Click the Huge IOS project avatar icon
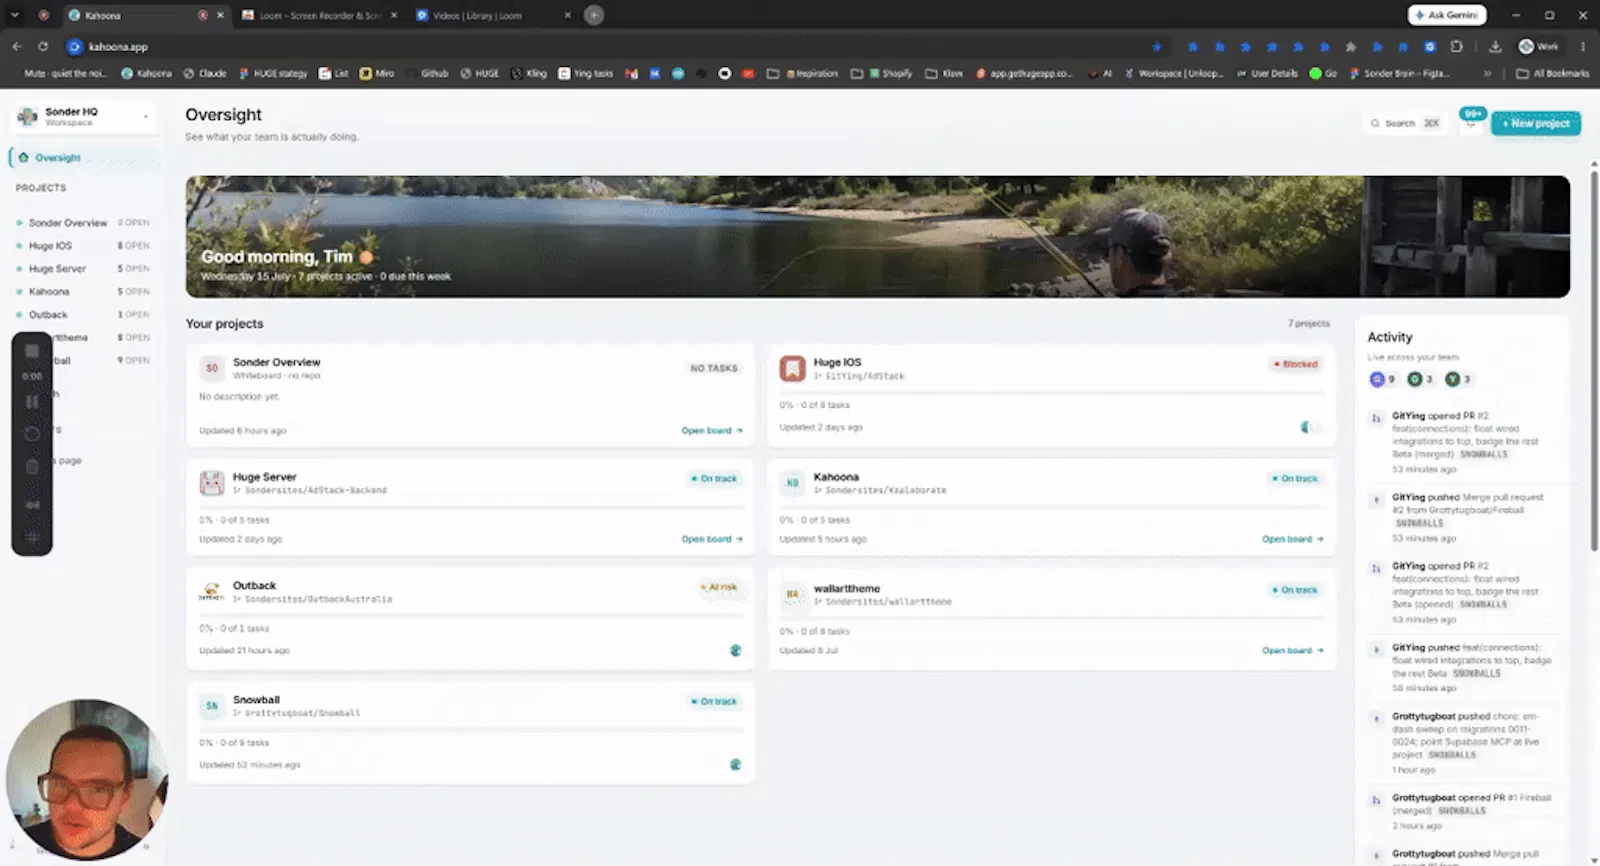Image resolution: width=1600 pixels, height=866 pixels. 792,369
